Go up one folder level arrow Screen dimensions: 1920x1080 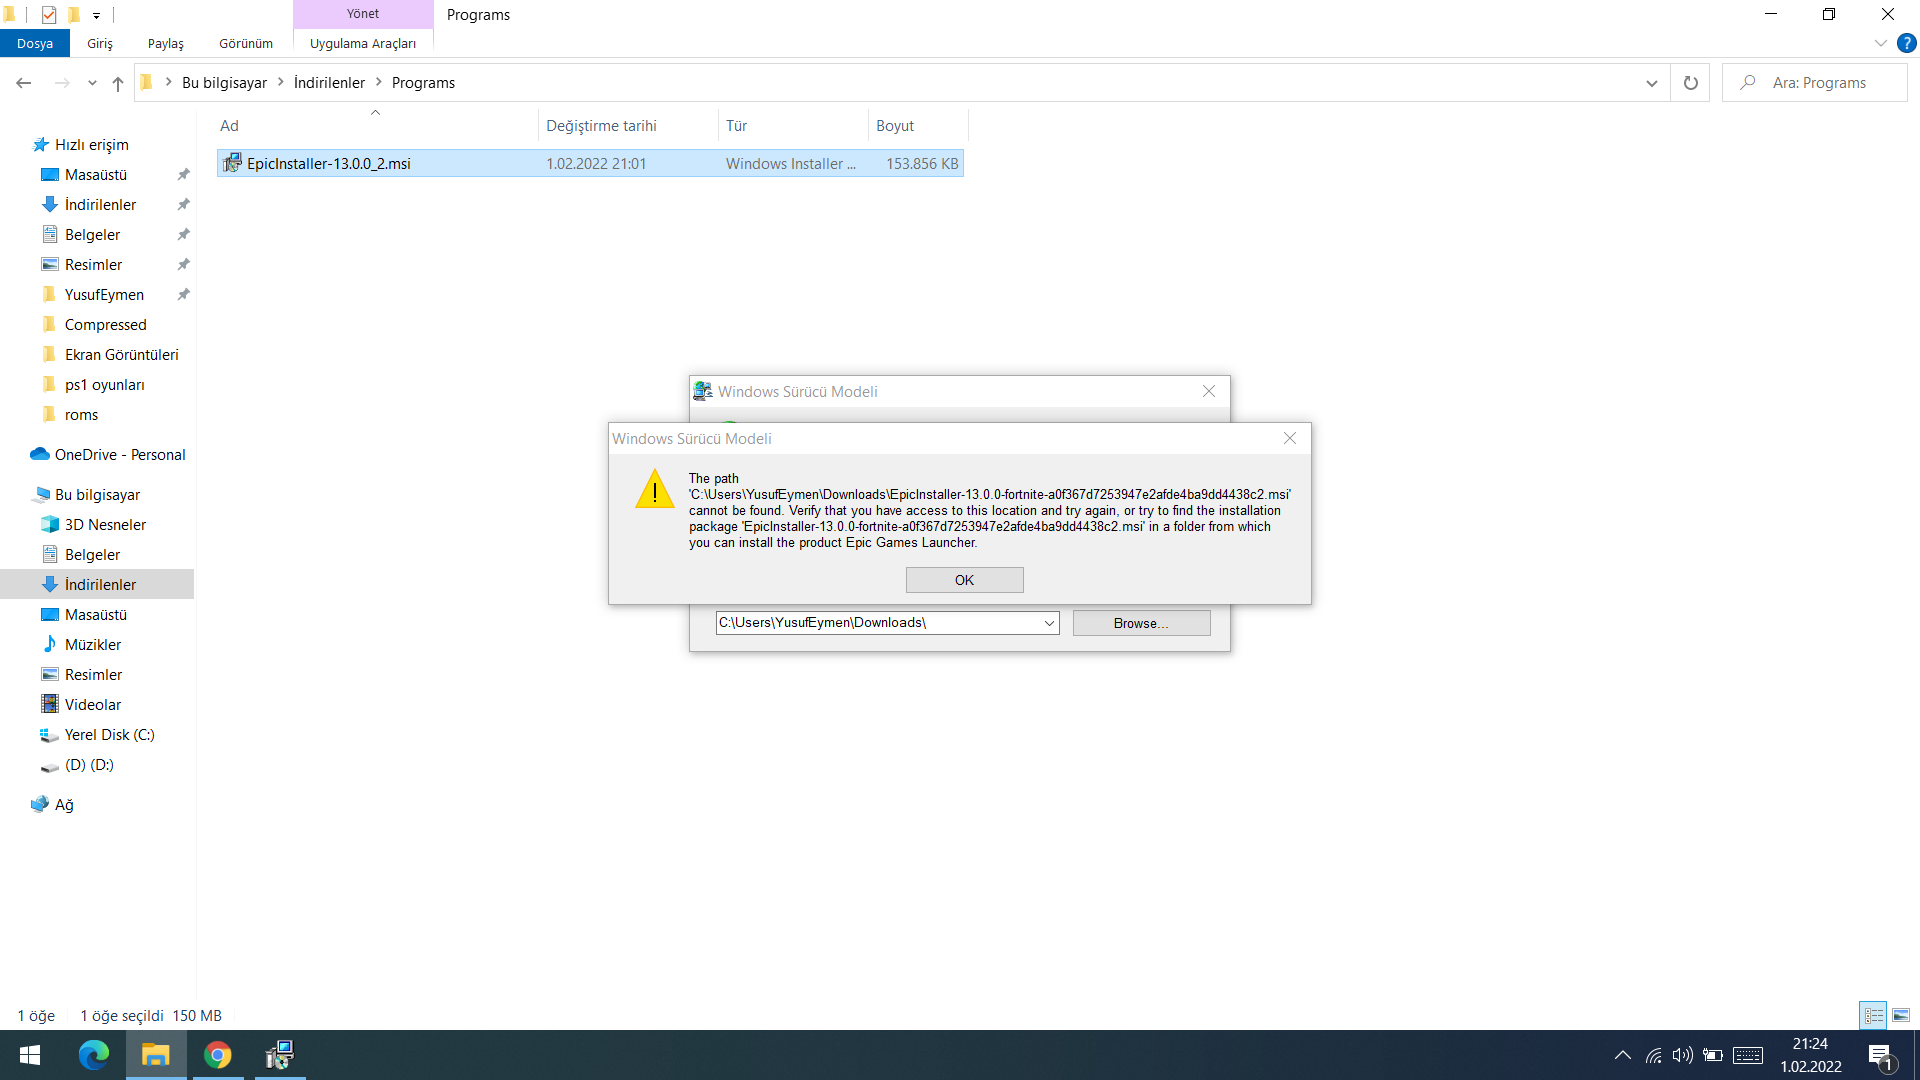[x=118, y=83]
